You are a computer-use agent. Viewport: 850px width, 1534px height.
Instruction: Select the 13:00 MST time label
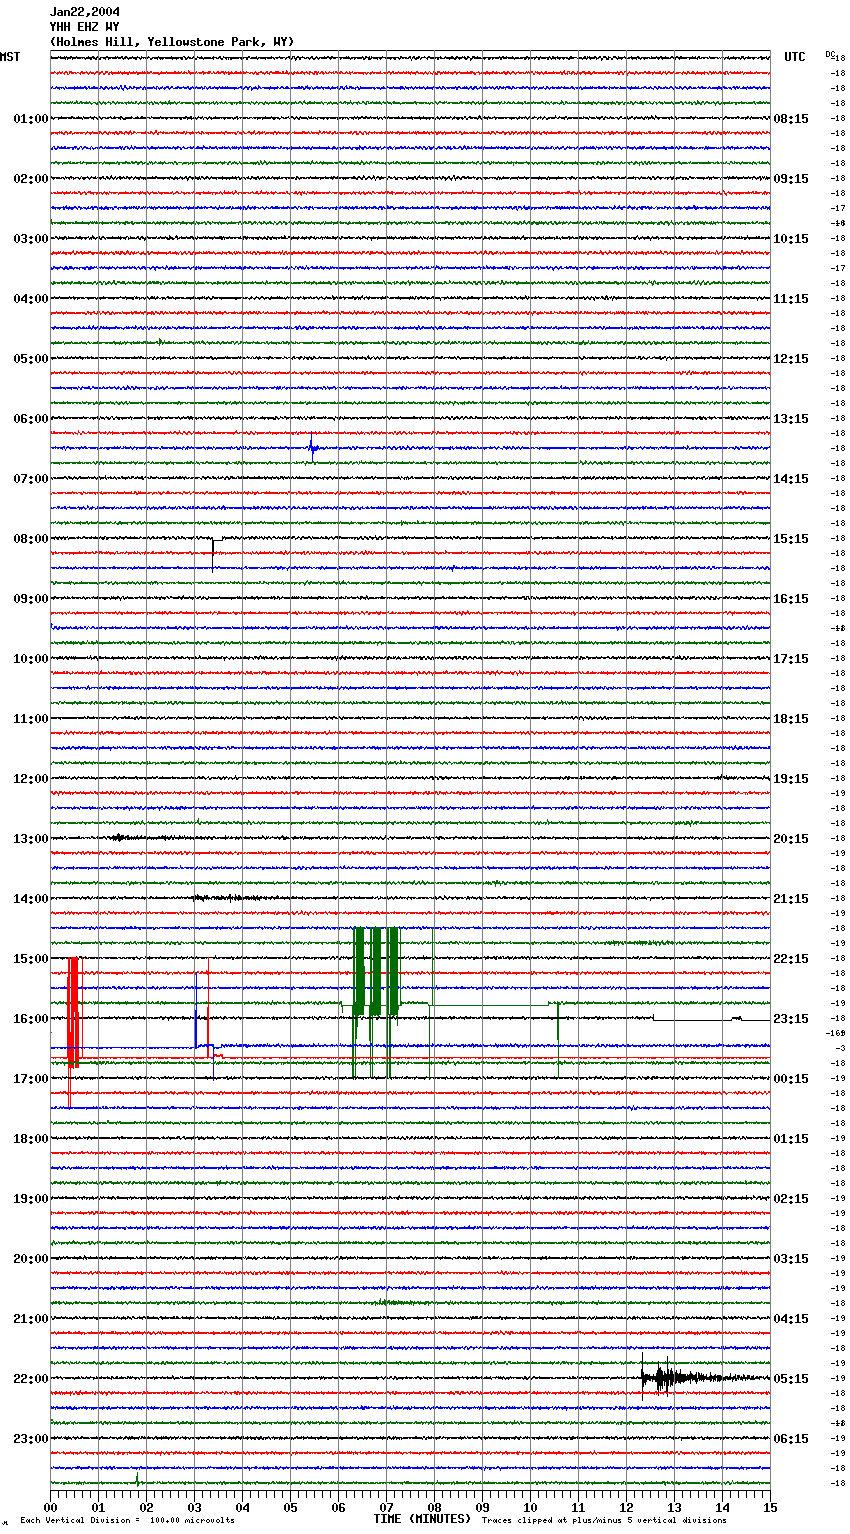(31, 839)
